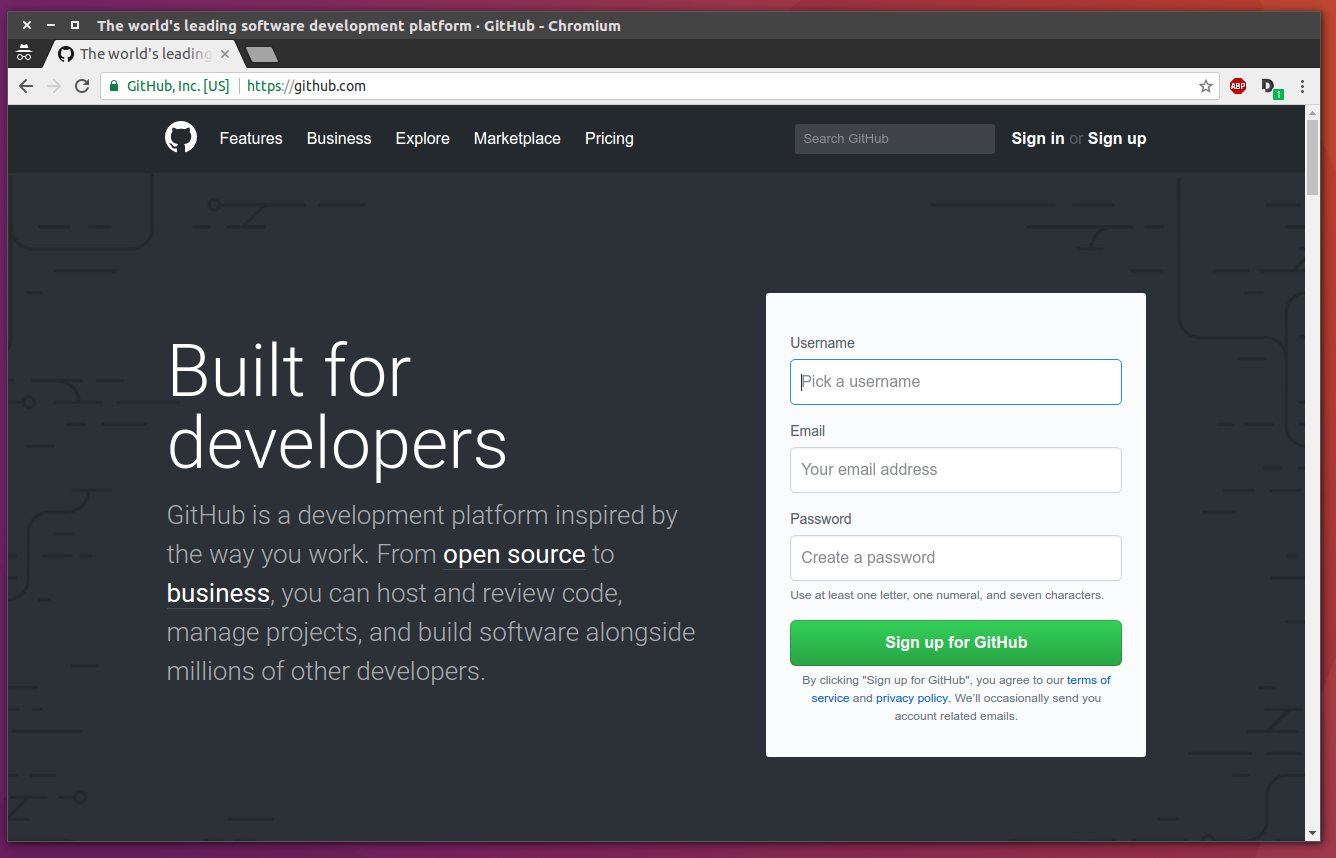Open the Adblock Plus extension icon

click(1238, 86)
